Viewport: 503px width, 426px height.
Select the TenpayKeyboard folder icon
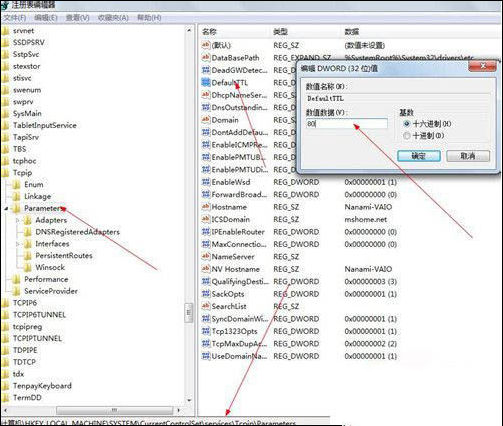pyautogui.click(x=5, y=386)
